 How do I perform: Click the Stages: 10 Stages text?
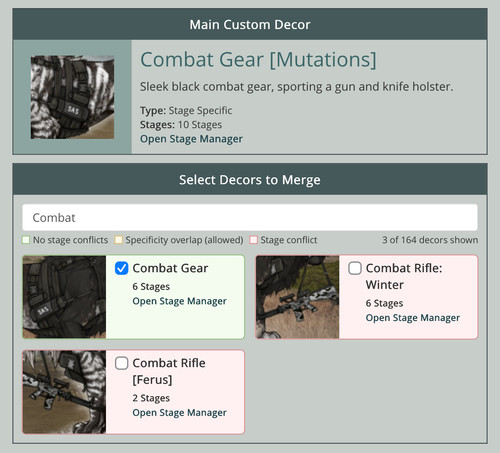click(181, 125)
